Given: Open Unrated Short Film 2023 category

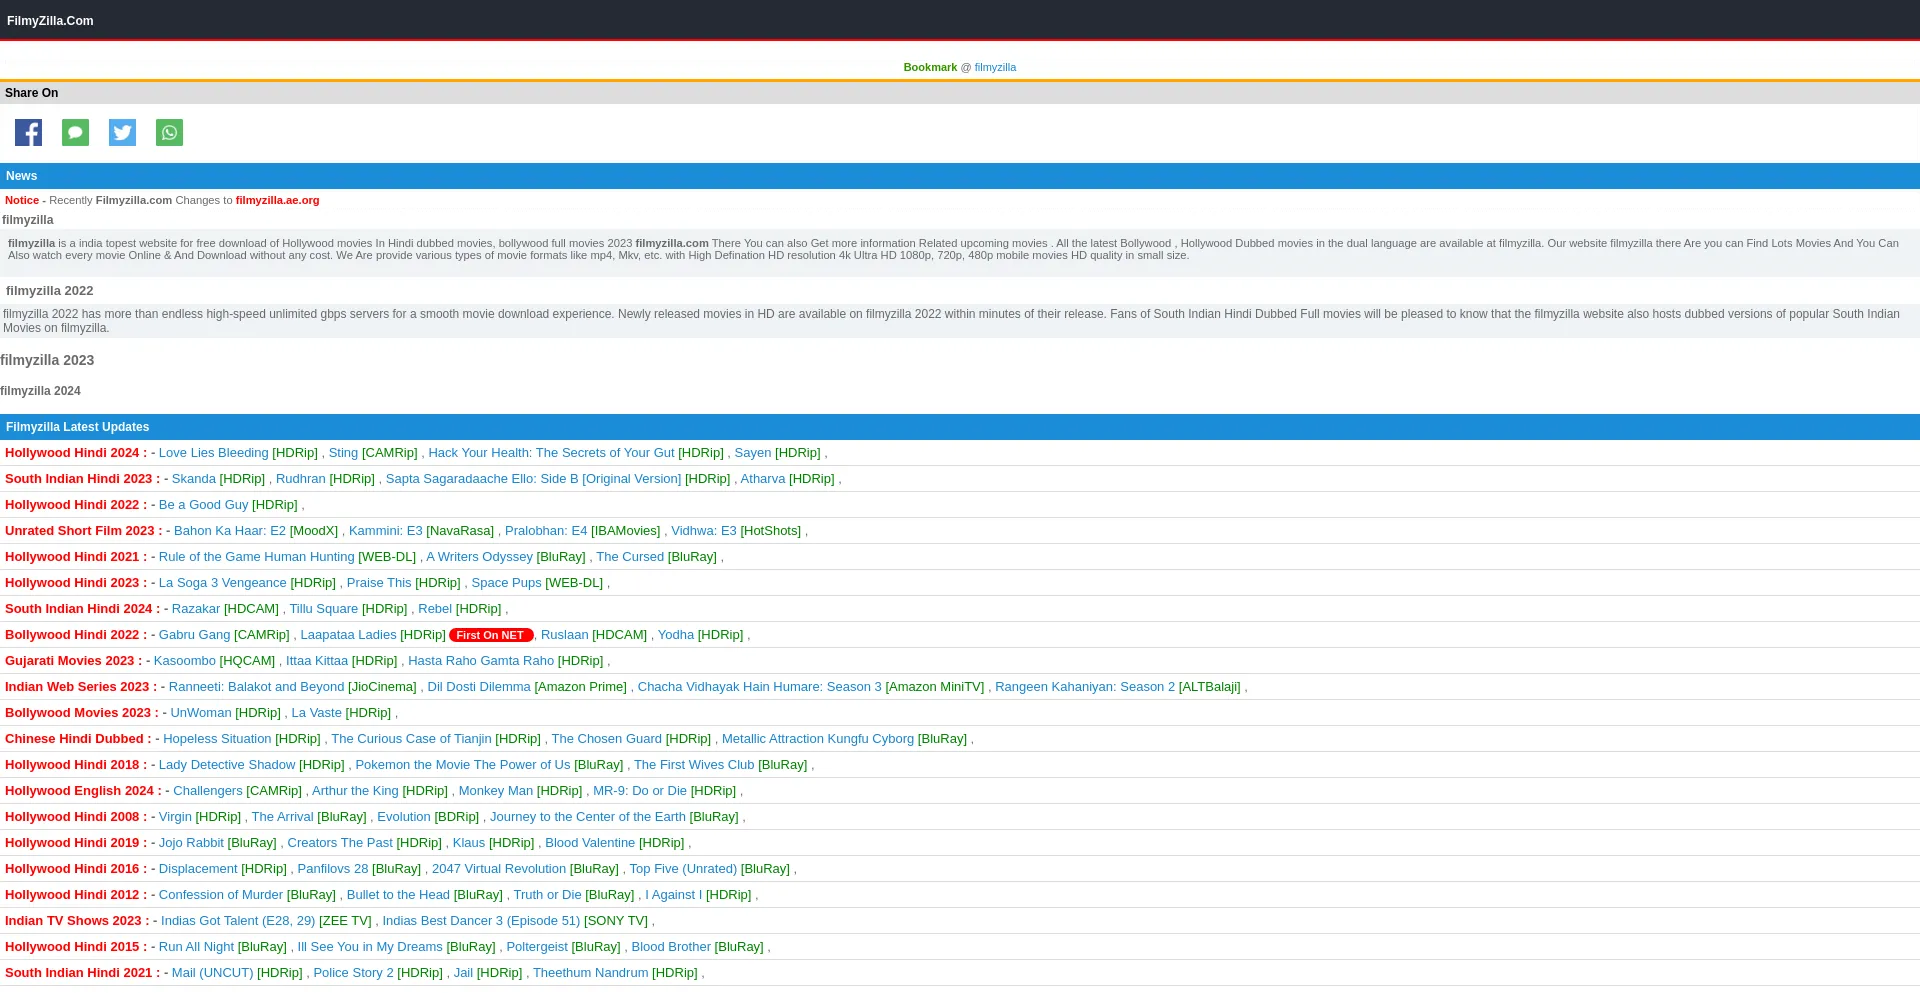Looking at the screenshot, I should 84,531.
